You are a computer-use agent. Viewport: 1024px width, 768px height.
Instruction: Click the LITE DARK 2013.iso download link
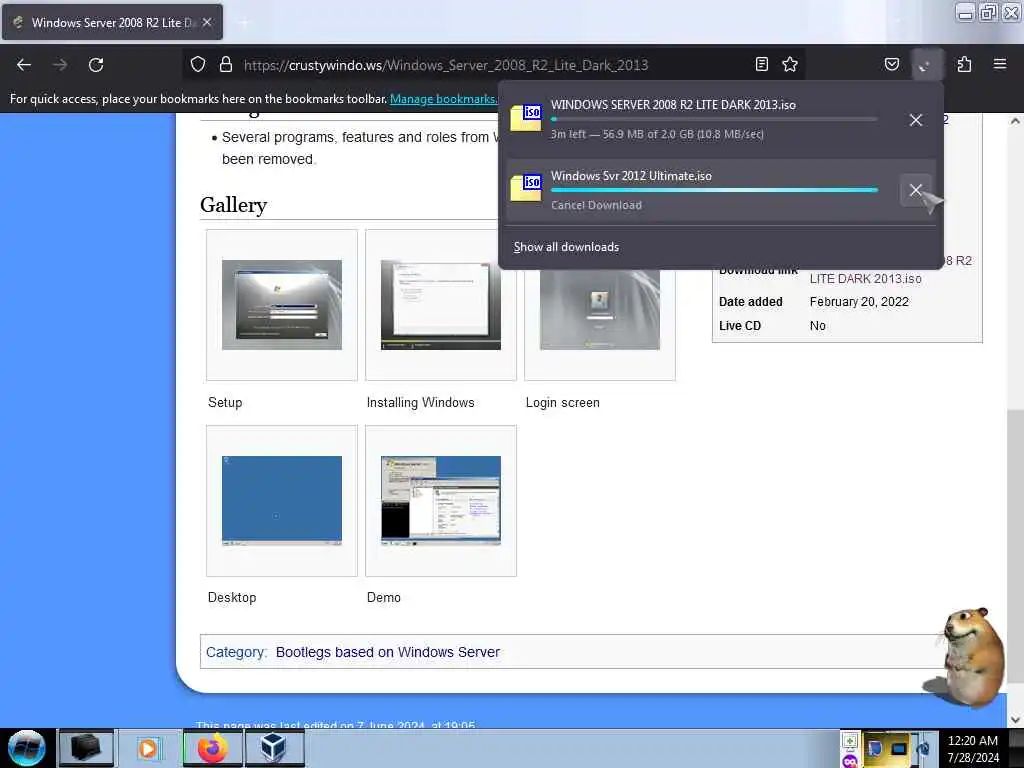point(865,279)
